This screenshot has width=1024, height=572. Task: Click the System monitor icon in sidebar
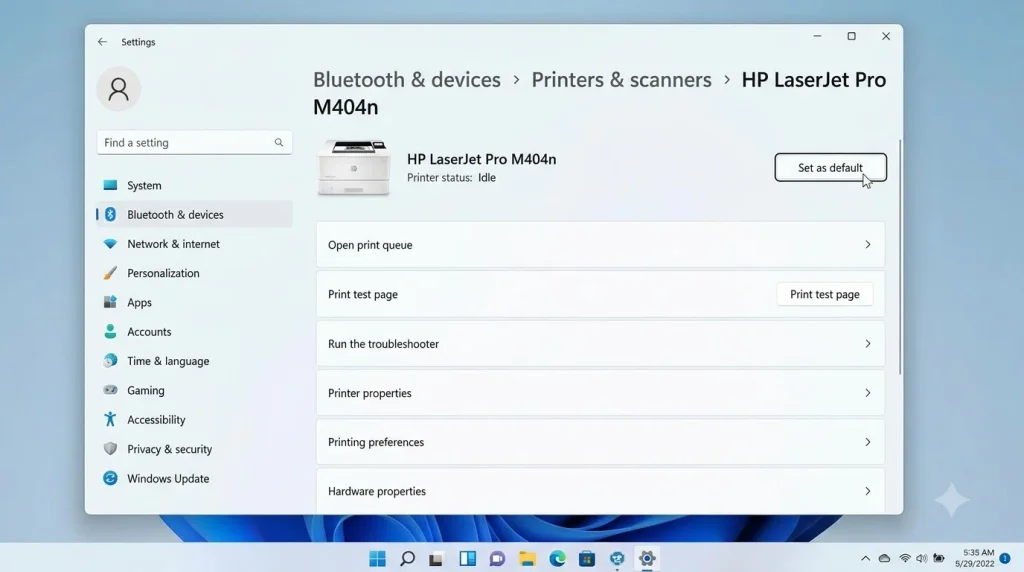point(110,185)
